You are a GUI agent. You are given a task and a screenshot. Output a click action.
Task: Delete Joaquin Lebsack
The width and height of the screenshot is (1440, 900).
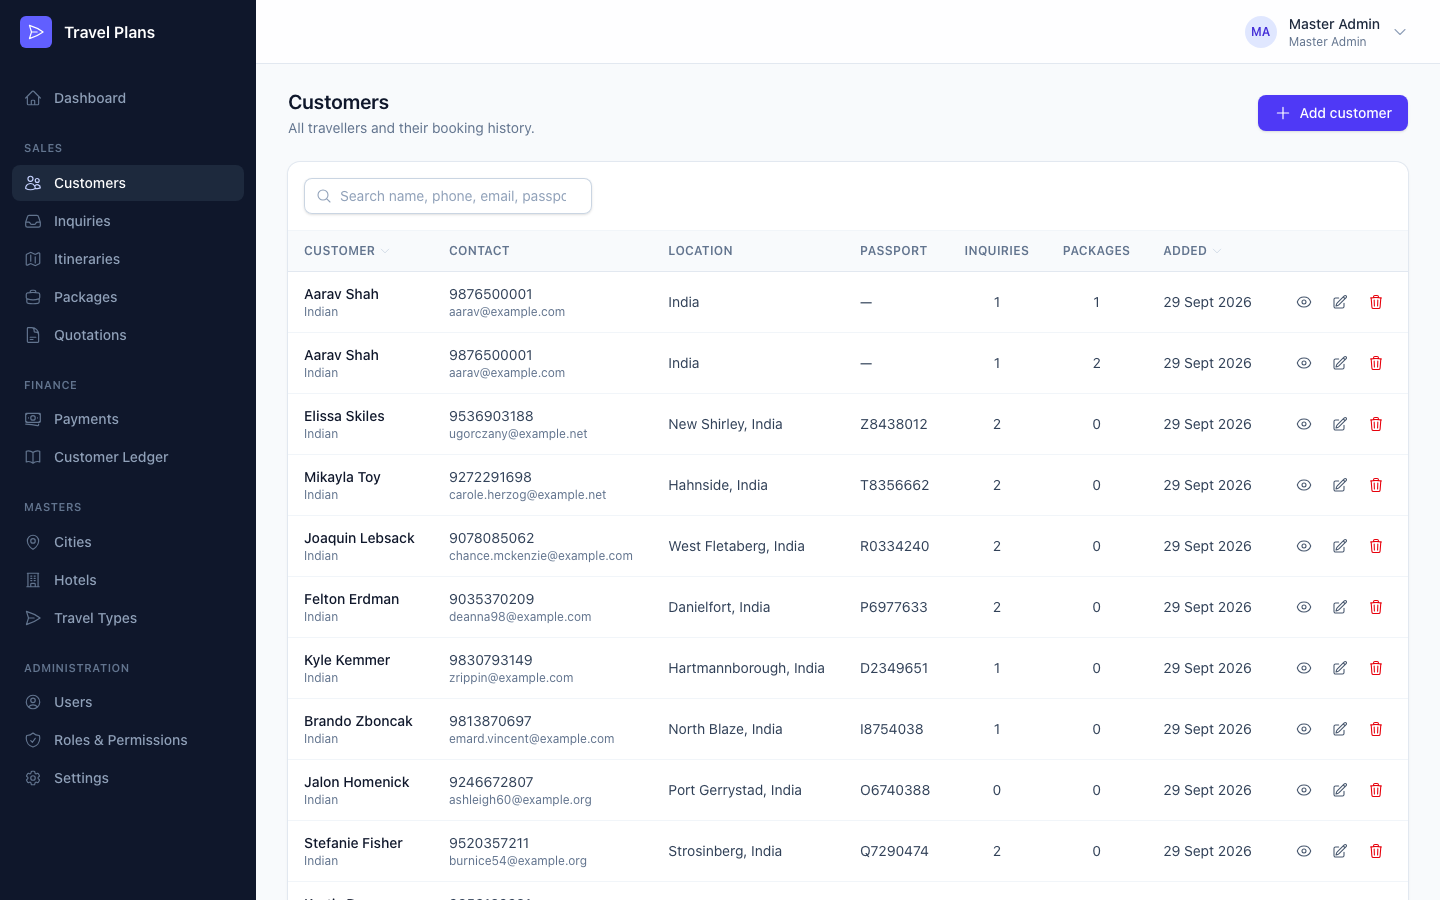1376,546
